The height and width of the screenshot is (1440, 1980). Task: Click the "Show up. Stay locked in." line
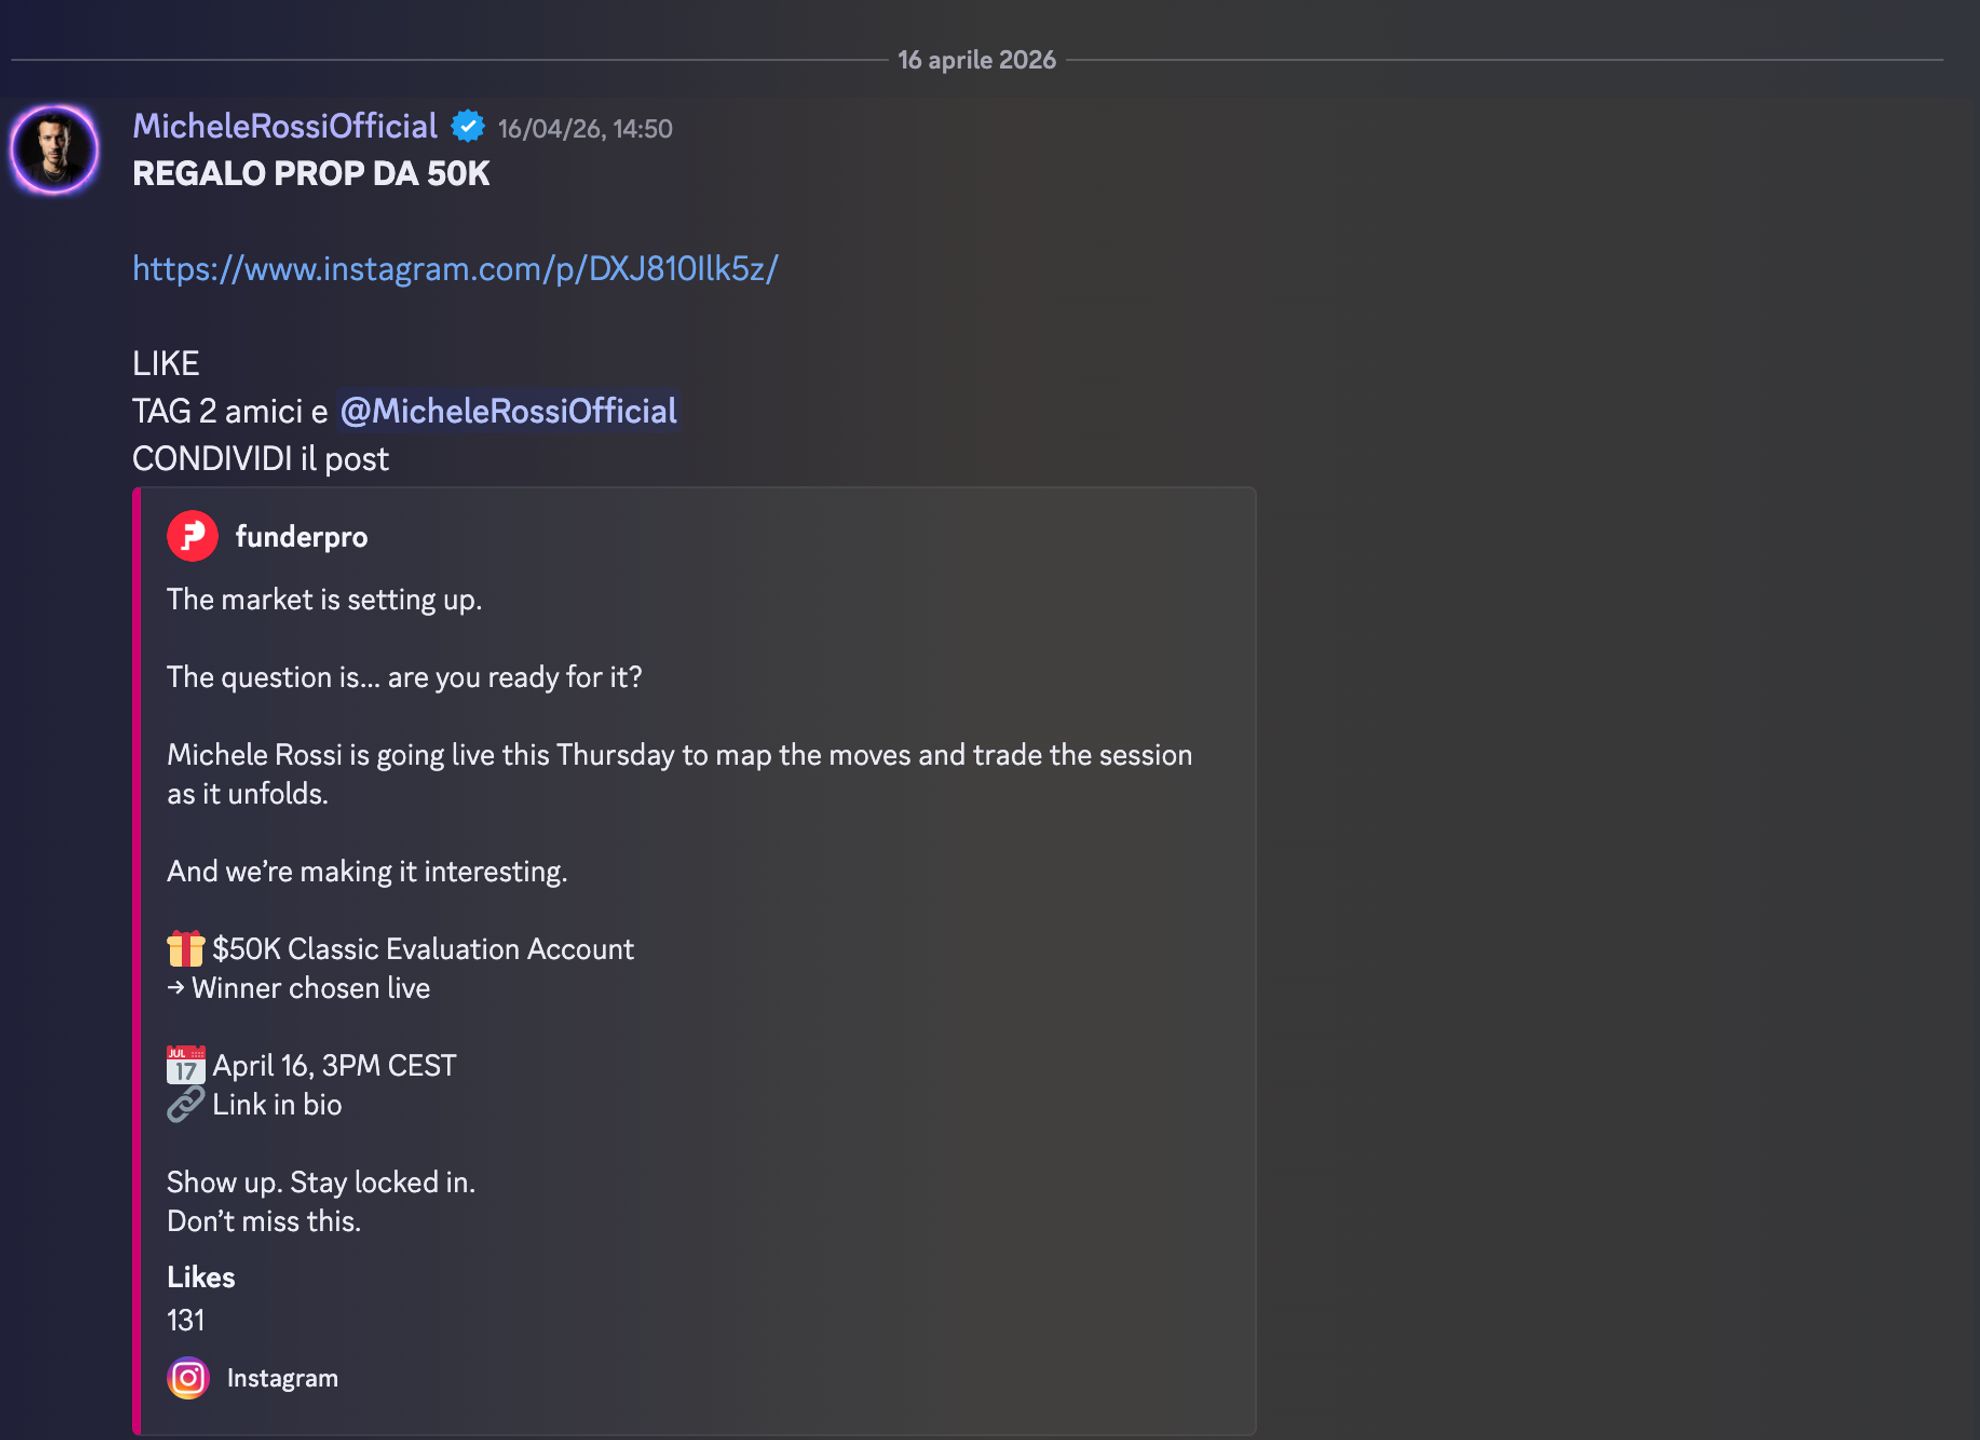point(321,1182)
